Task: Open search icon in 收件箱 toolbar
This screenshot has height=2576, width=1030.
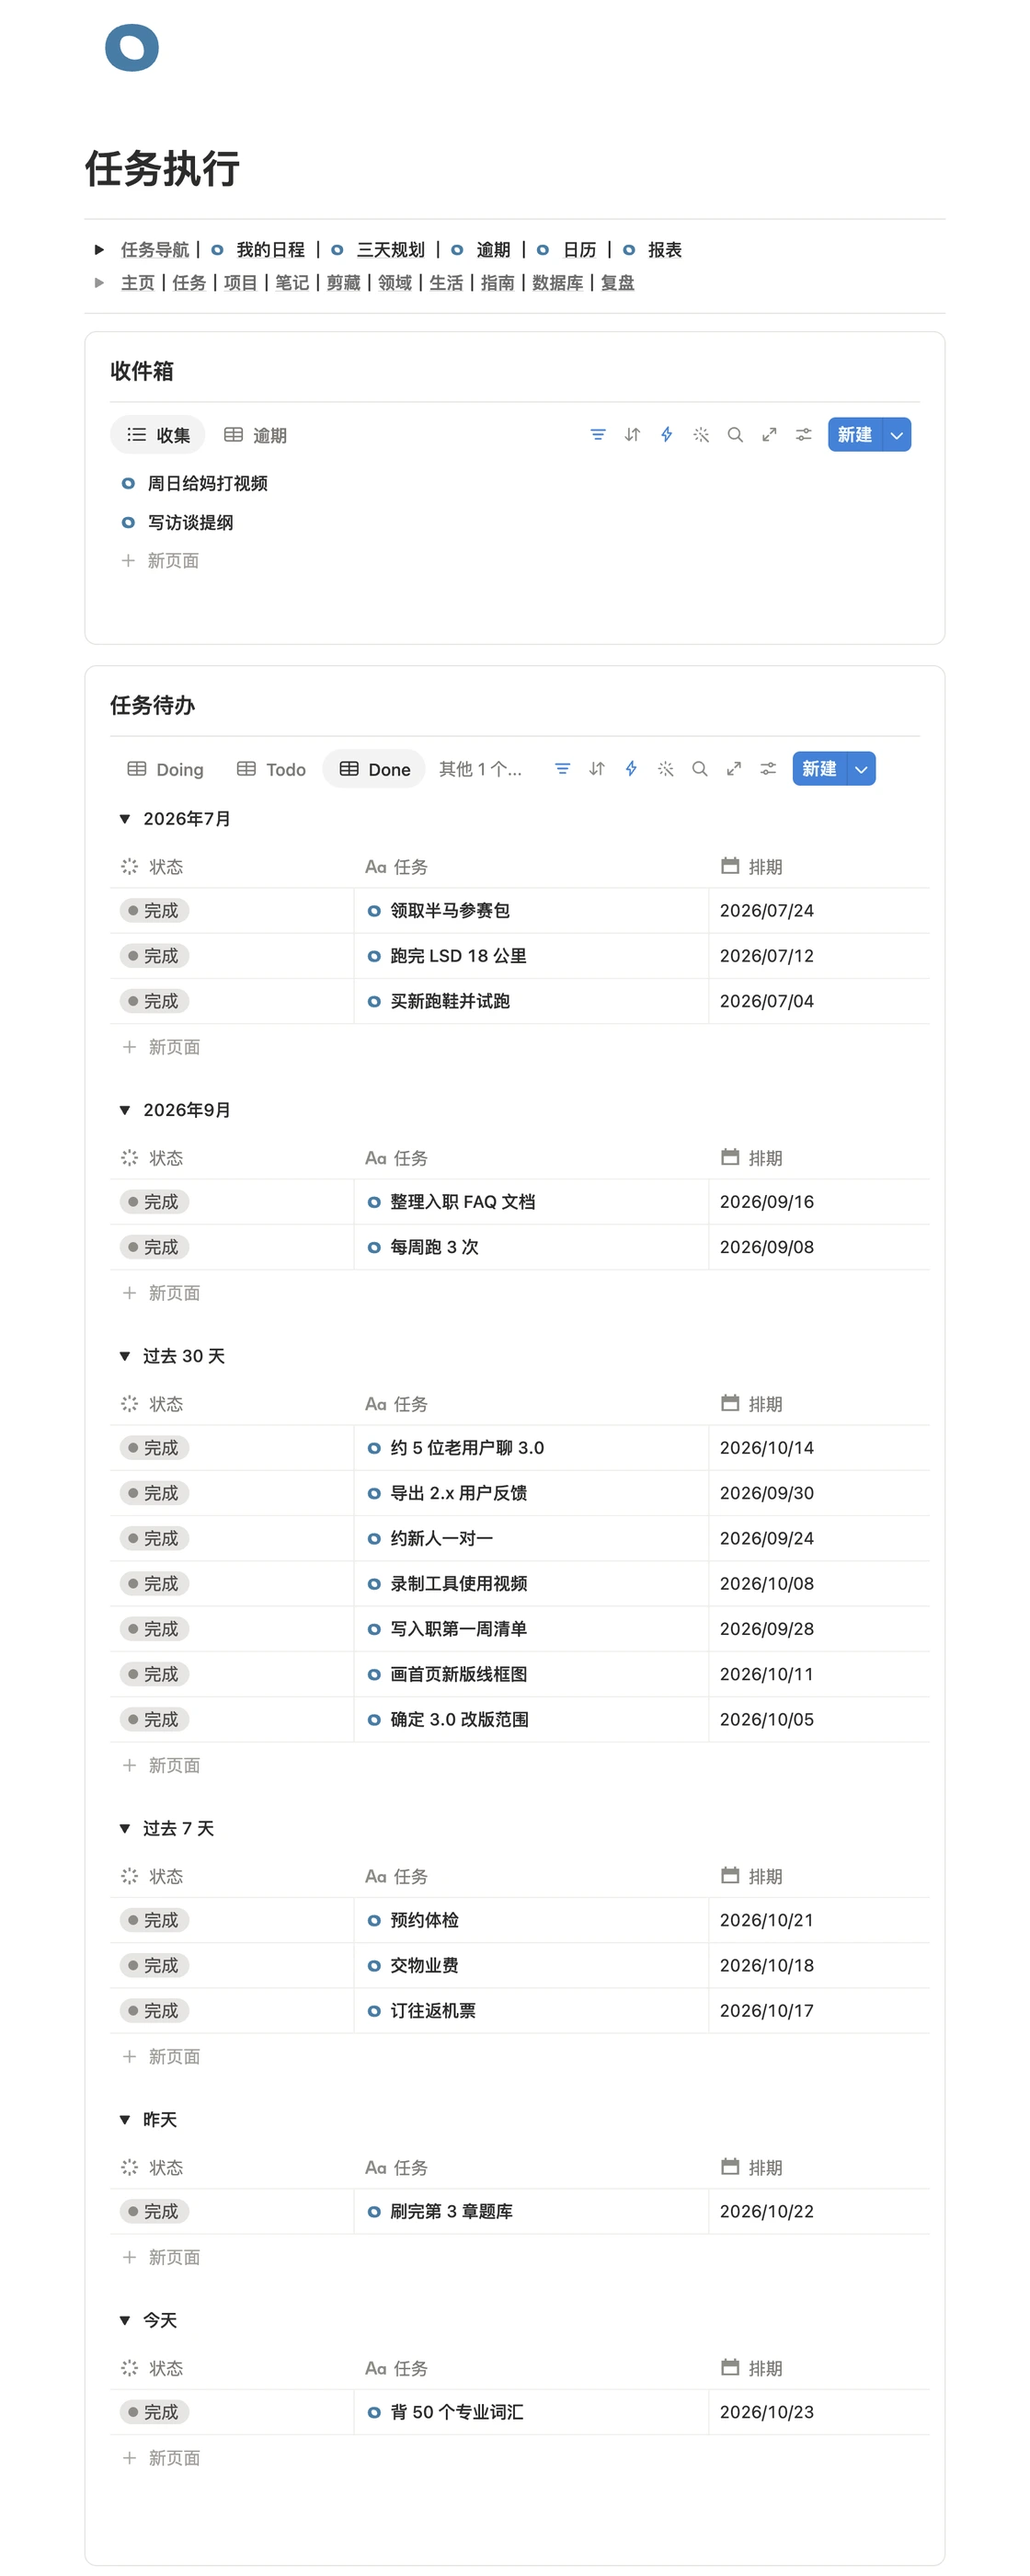Action: point(735,434)
